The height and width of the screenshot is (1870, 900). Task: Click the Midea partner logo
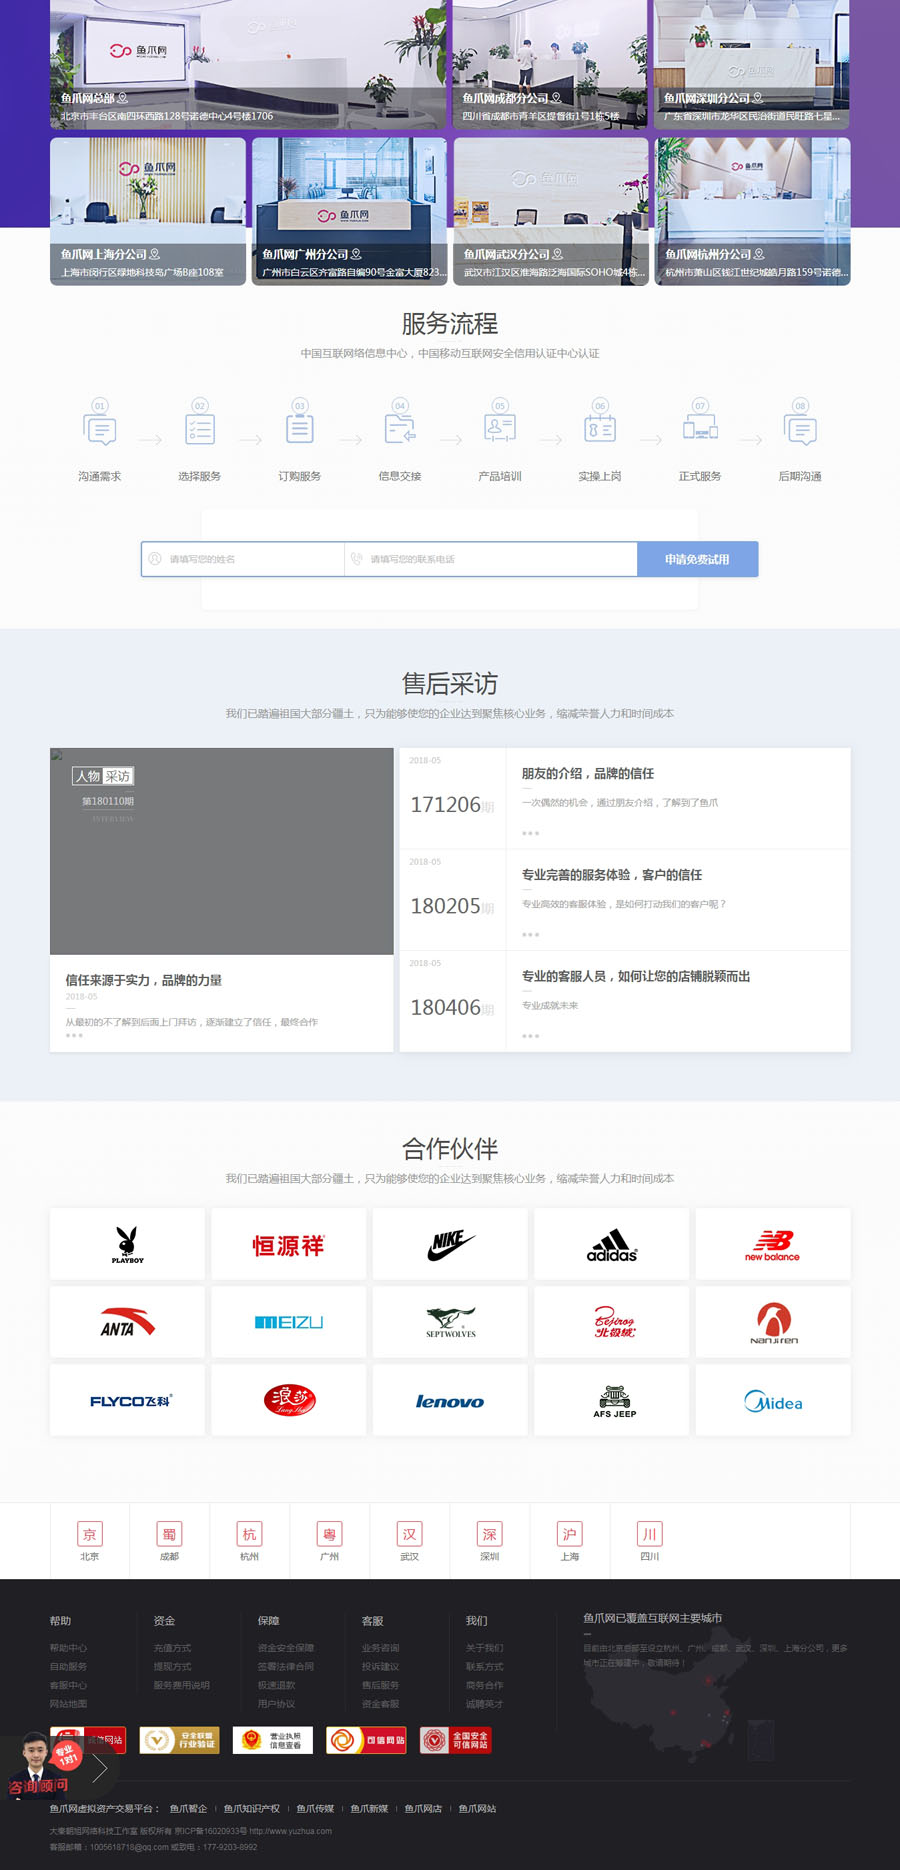(773, 1400)
